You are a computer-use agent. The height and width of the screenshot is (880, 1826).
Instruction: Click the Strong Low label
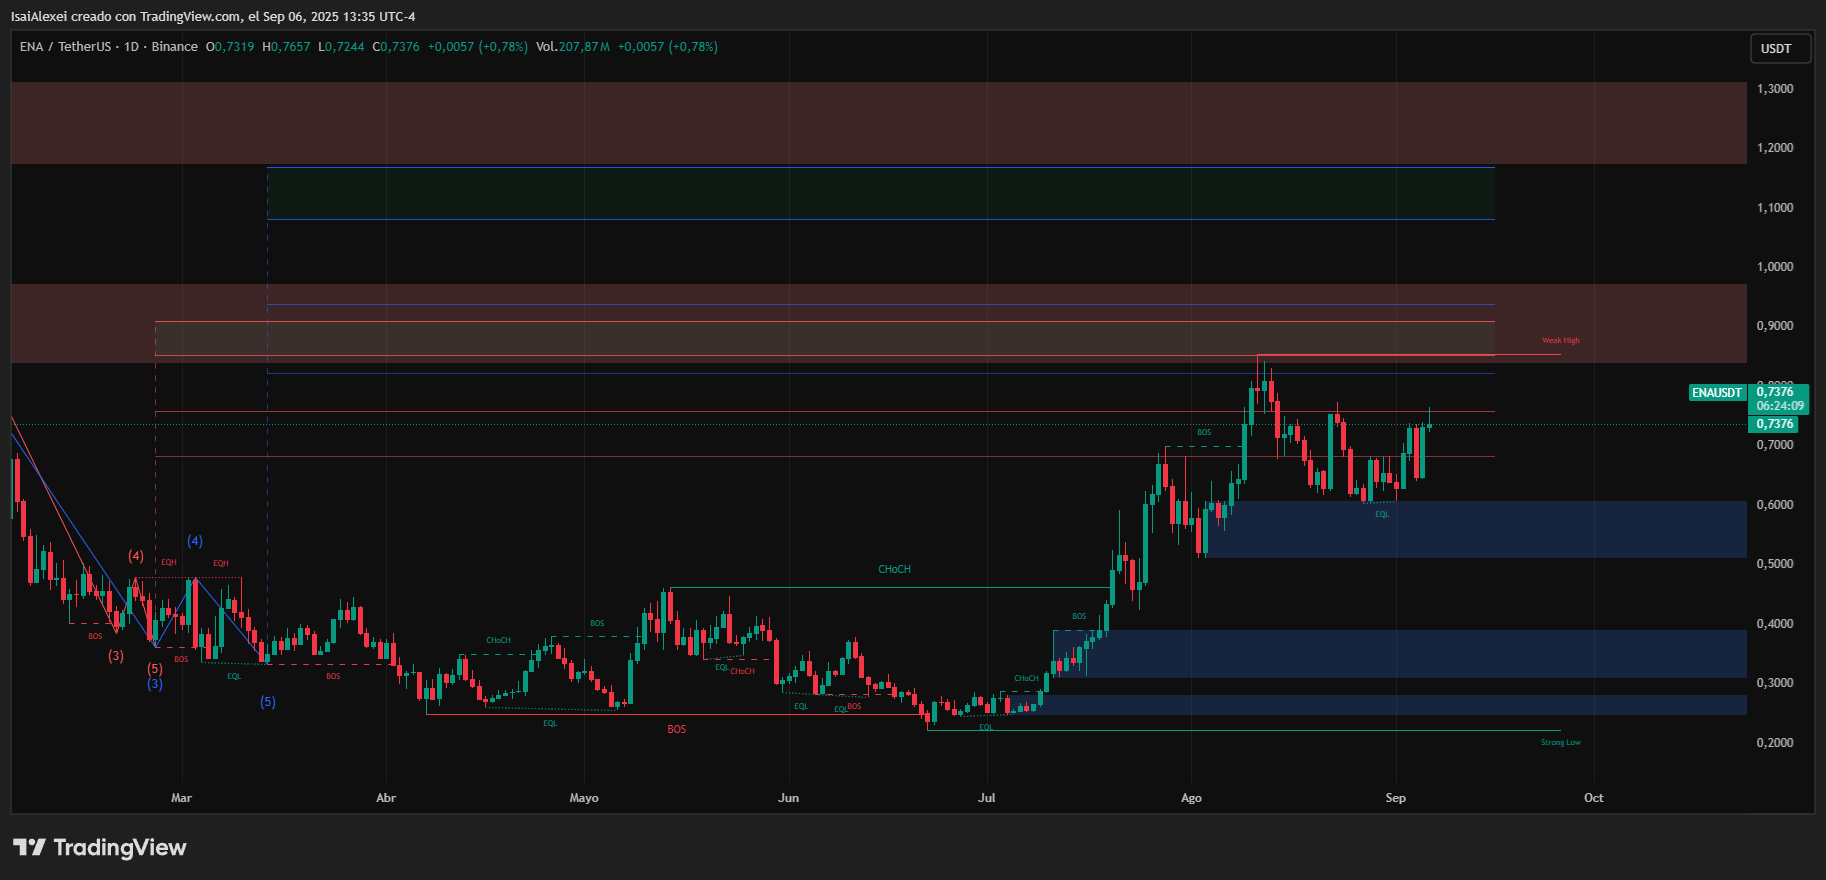click(x=1560, y=743)
